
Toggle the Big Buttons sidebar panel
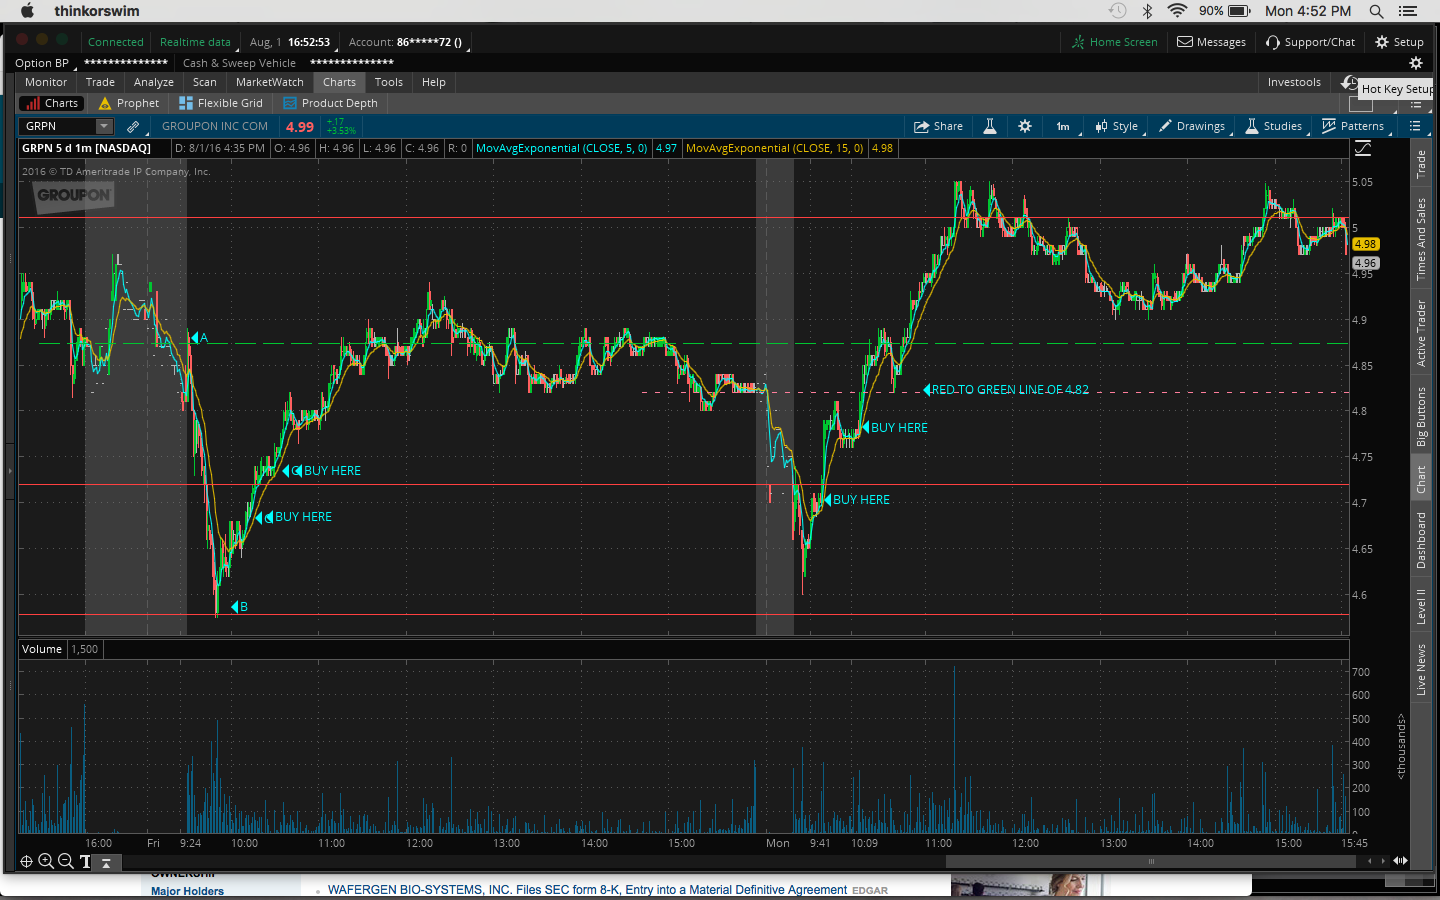(x=1421, y=417)
